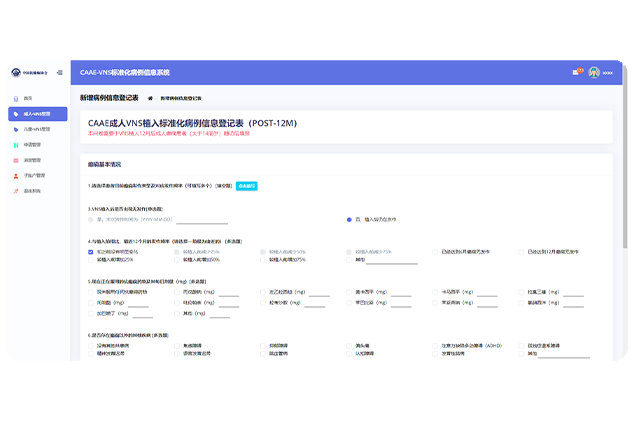The width and height of the screenshot is (633, 421).
Task: Check 拉考沙胺 (mg) checkbox
Action: tap(263, 303)
